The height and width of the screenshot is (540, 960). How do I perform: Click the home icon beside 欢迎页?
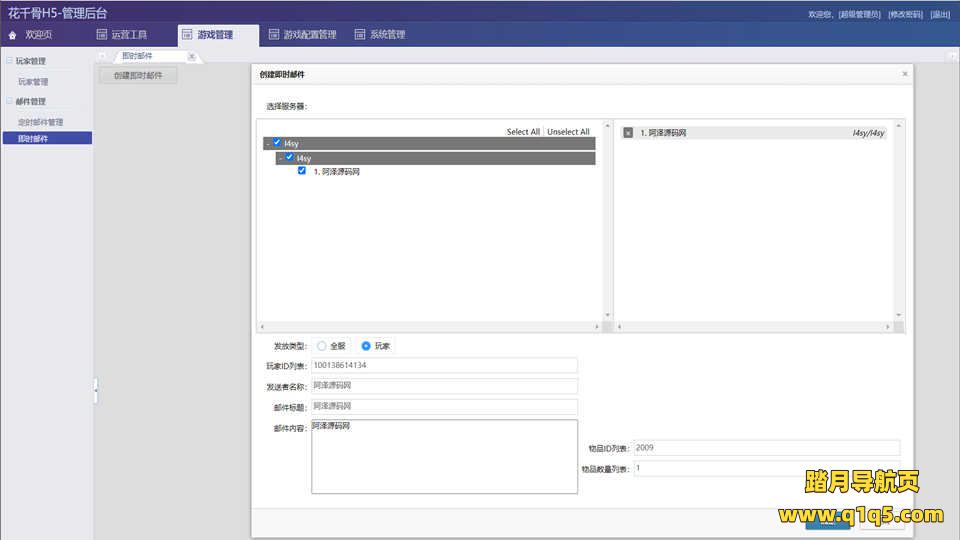pyautogui.click(x=12, y=35)
